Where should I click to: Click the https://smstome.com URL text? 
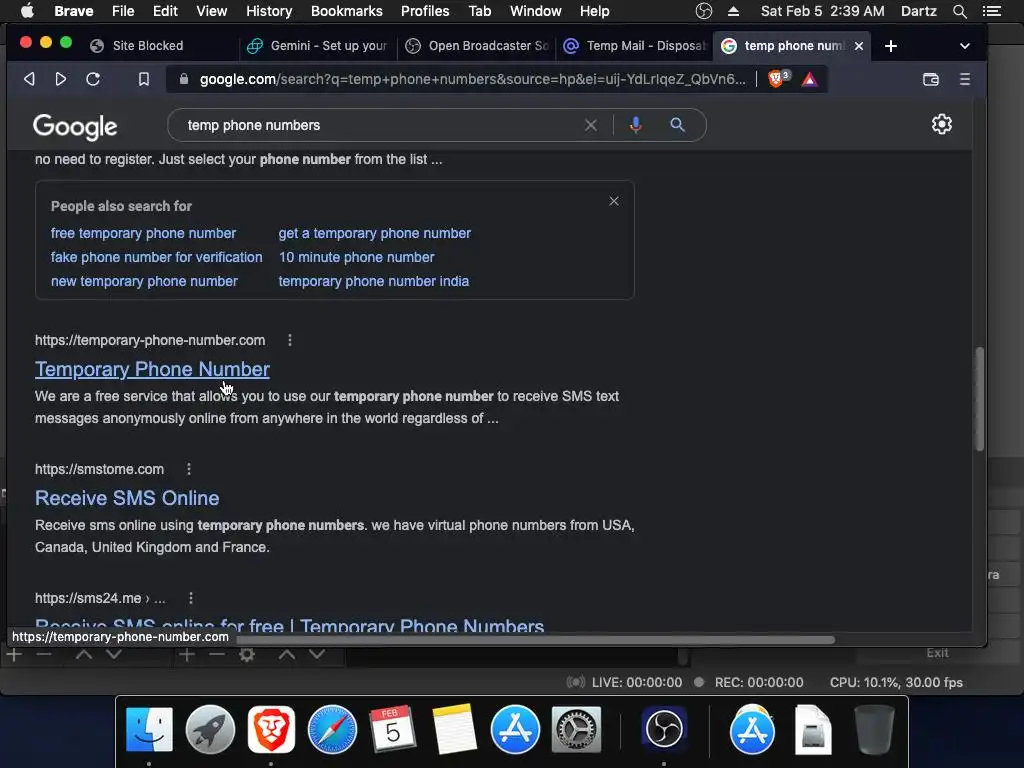click(x=99, y=469)
